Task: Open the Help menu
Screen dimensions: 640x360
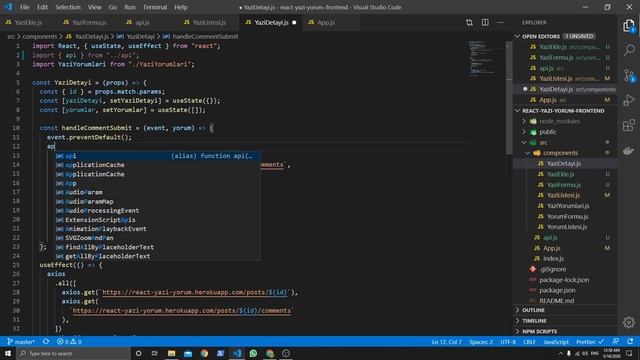Action: pyautogui.click(x=181, y=7)
